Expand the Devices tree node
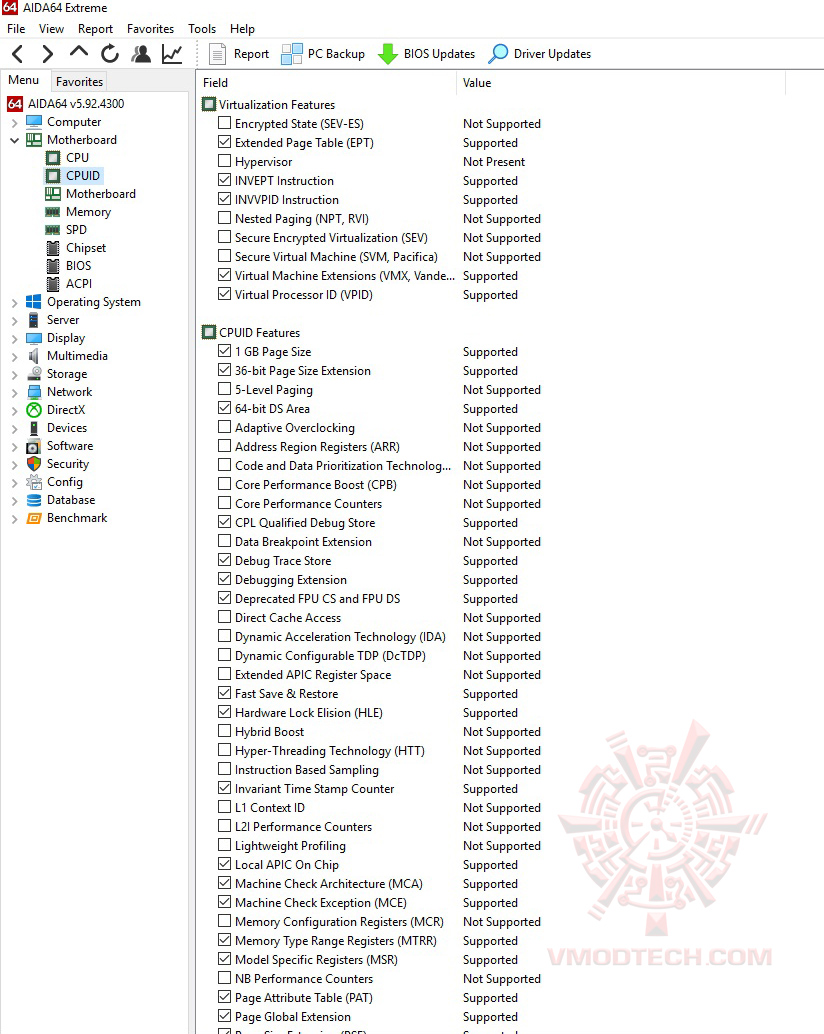This screenshot has height=1034, width=824. [14, 428]
